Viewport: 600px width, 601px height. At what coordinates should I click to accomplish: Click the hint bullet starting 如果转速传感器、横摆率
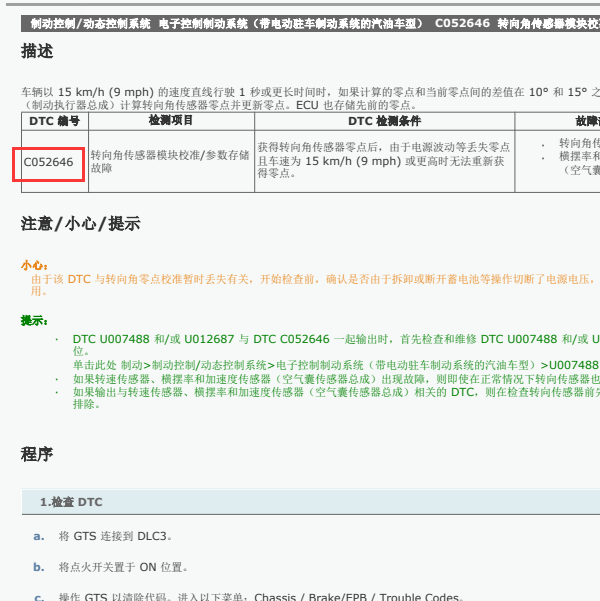tap(336, 379)
